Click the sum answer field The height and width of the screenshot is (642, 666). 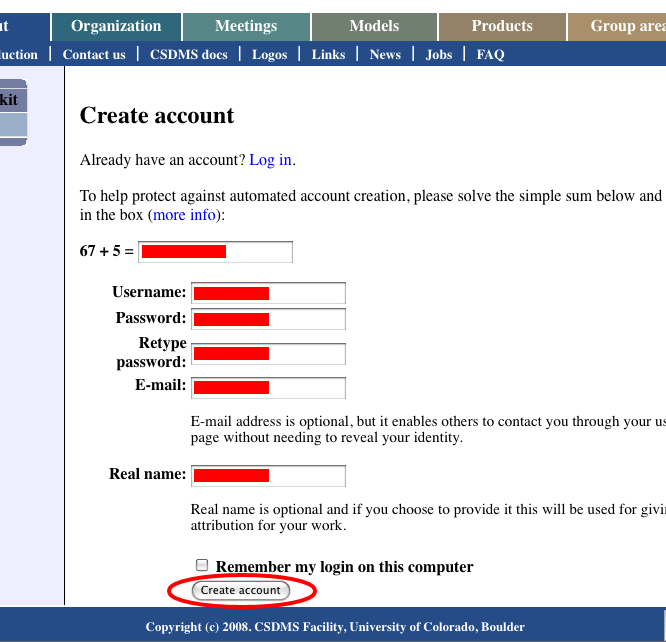point(215,252)
